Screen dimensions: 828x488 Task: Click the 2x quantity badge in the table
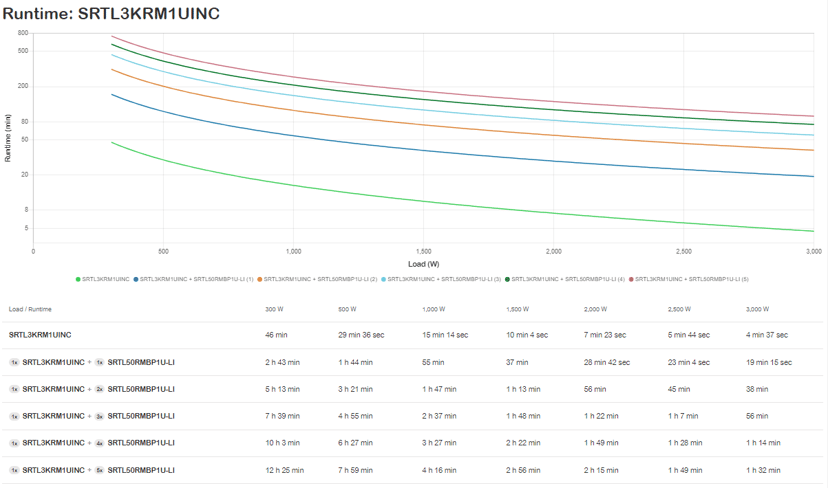[x=99, y=389]
